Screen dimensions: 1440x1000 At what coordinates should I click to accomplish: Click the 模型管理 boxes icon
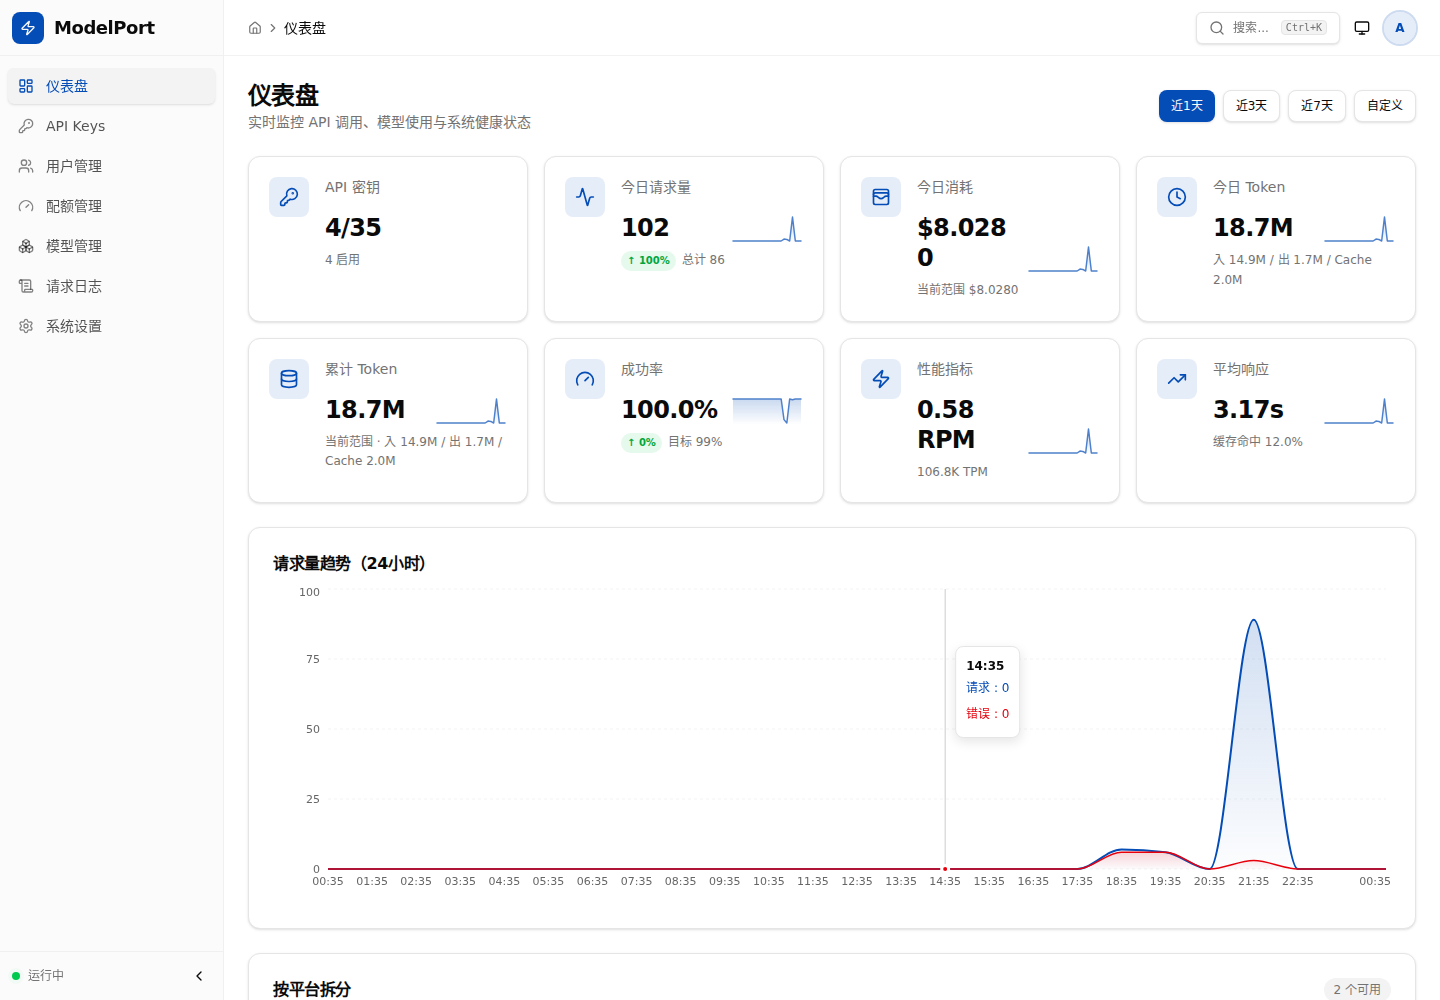26,246
